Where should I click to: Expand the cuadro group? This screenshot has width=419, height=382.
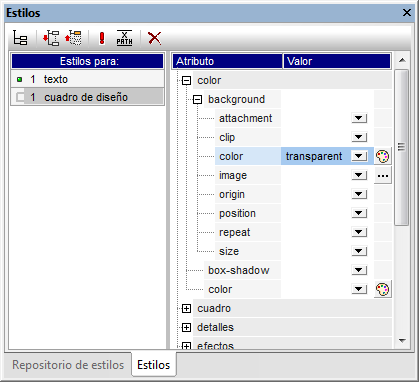pos(187,308)
